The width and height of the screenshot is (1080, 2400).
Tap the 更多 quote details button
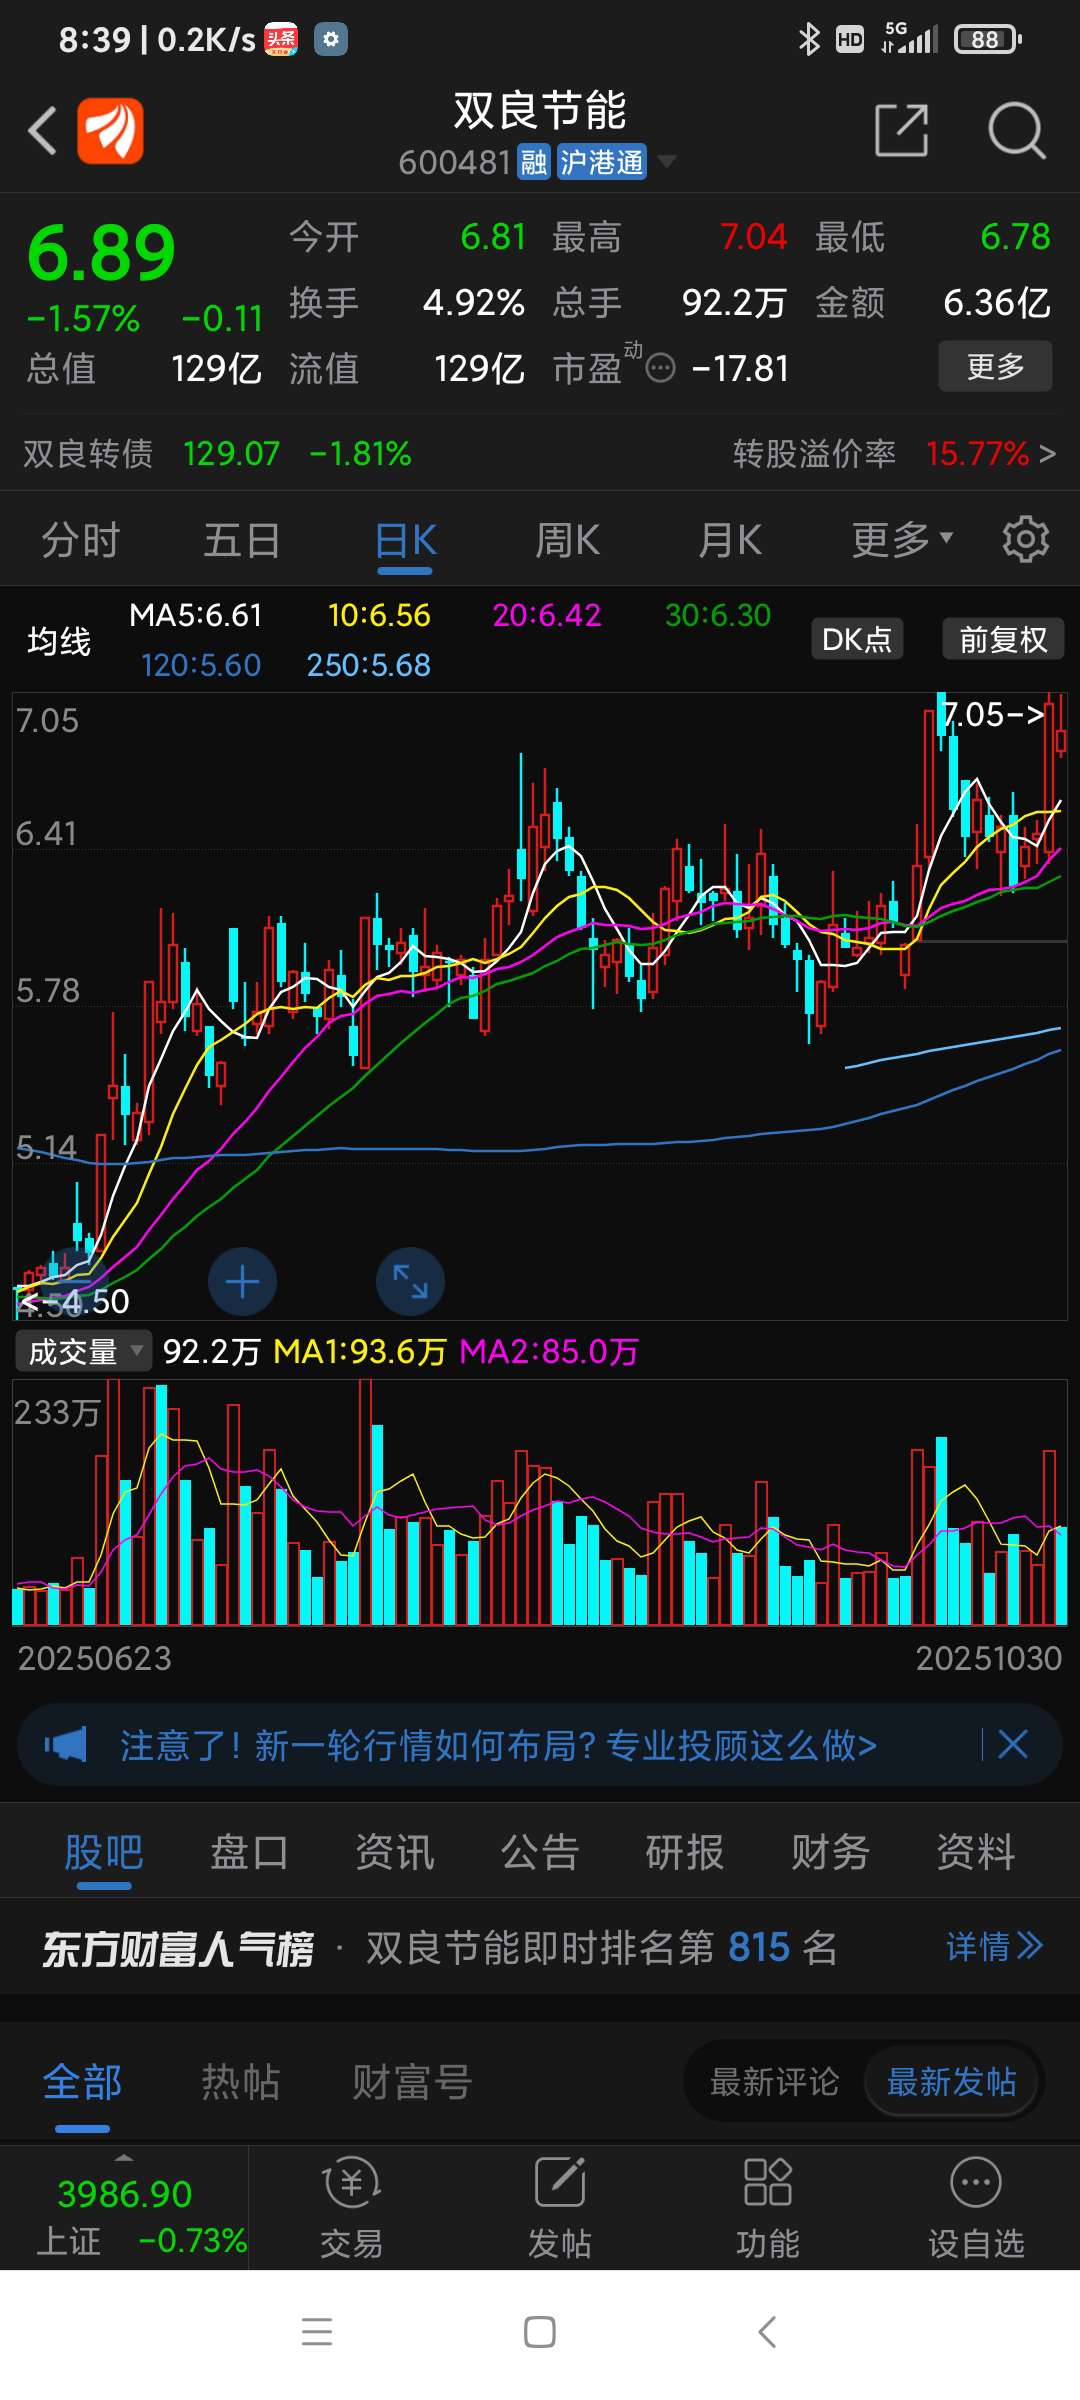pos(995,366)
